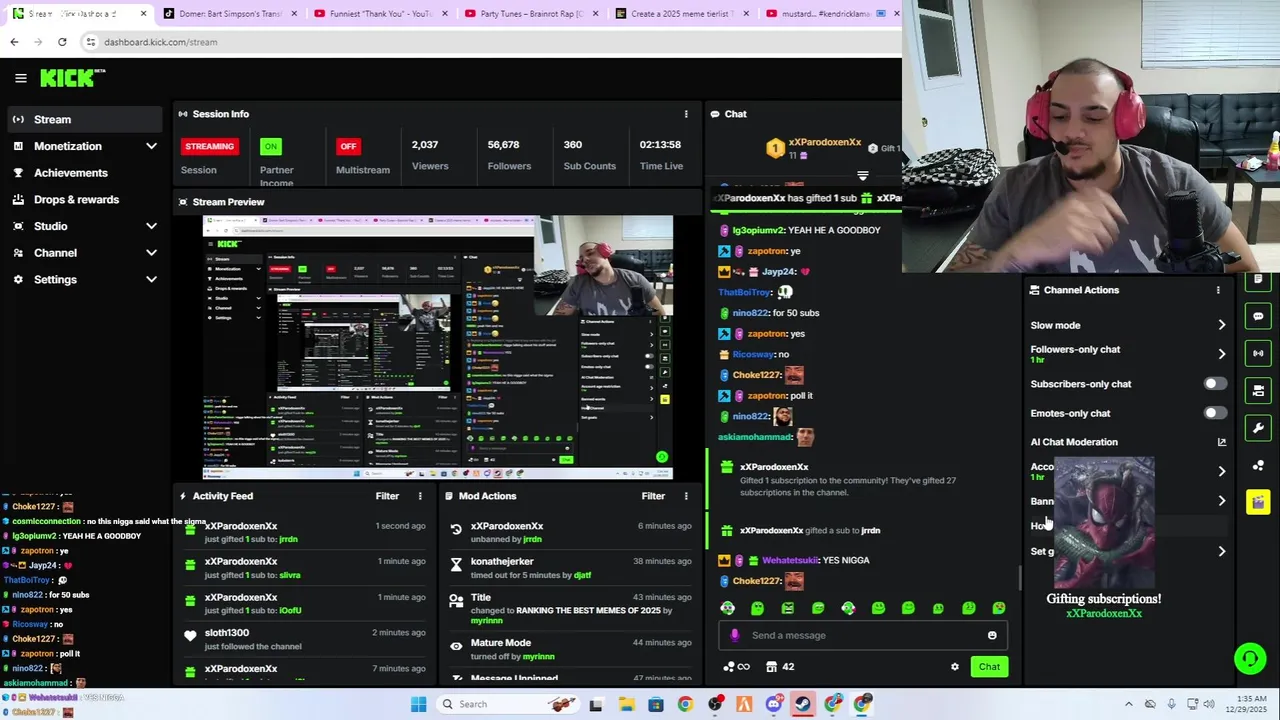Screen dimensions: 1280x720
Task: Click the browser address bar
Action: 480,42
